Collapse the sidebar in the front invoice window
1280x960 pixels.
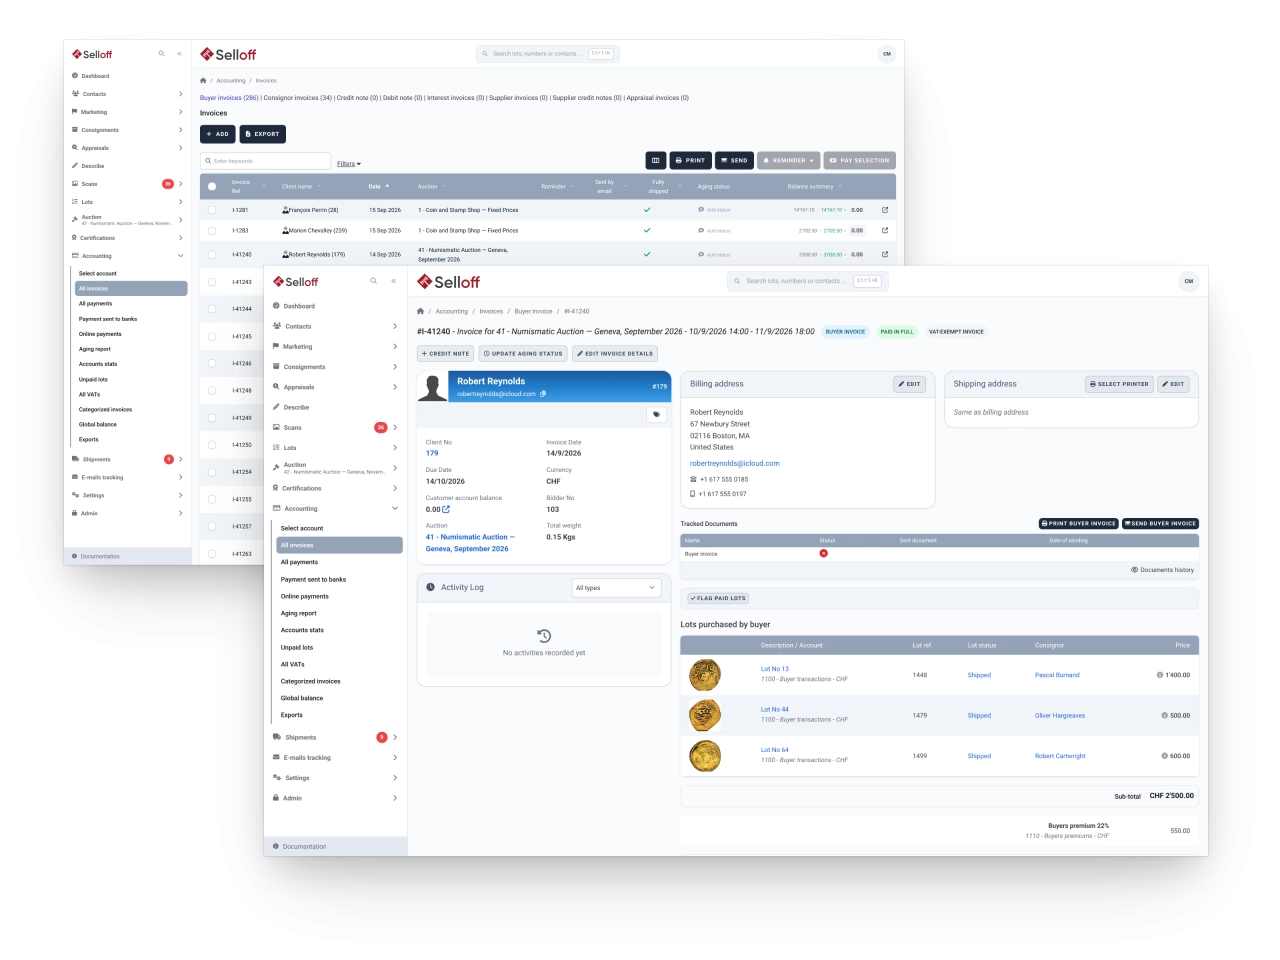[x=394, y=281]
